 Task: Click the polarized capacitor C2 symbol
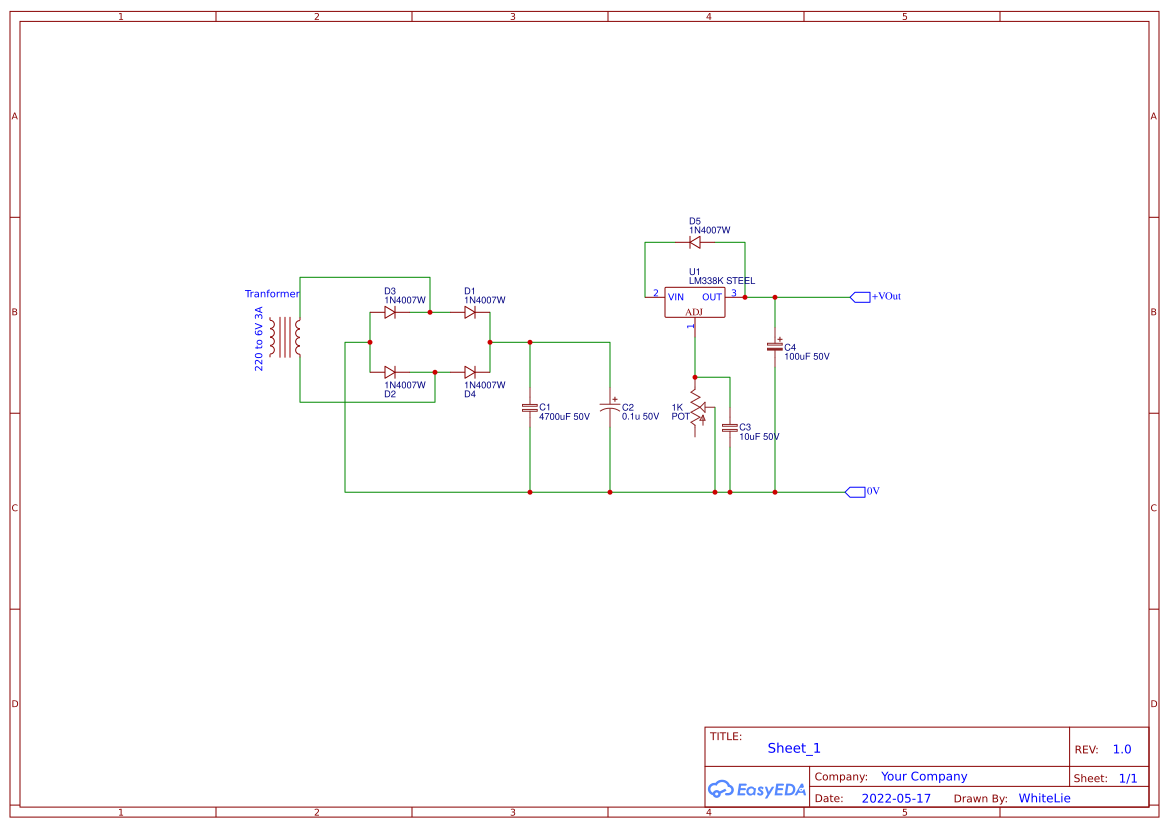click(610, 408)
